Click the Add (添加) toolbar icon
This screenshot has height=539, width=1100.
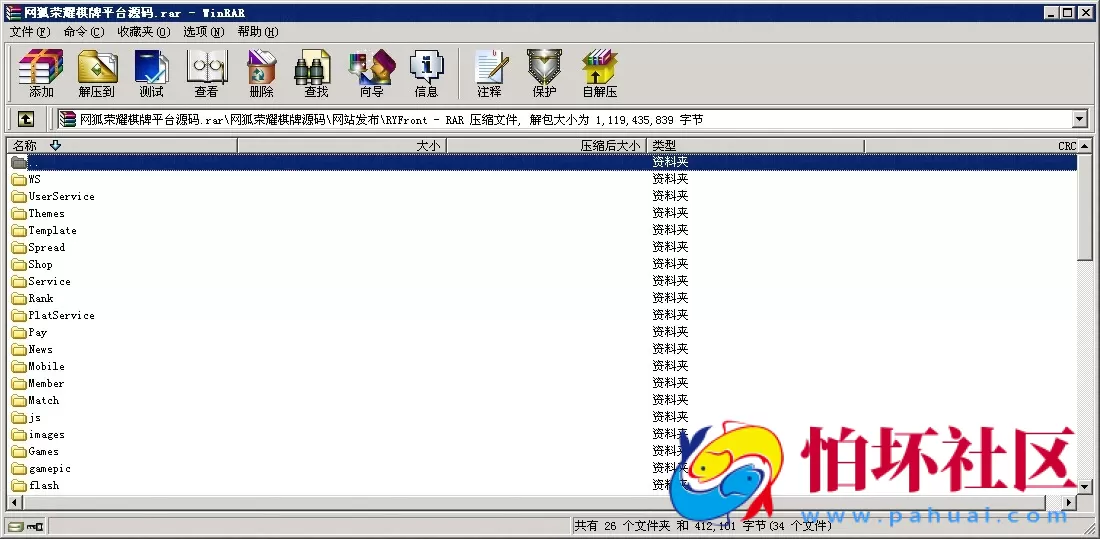pyautogui.click(x=41, y=74)
